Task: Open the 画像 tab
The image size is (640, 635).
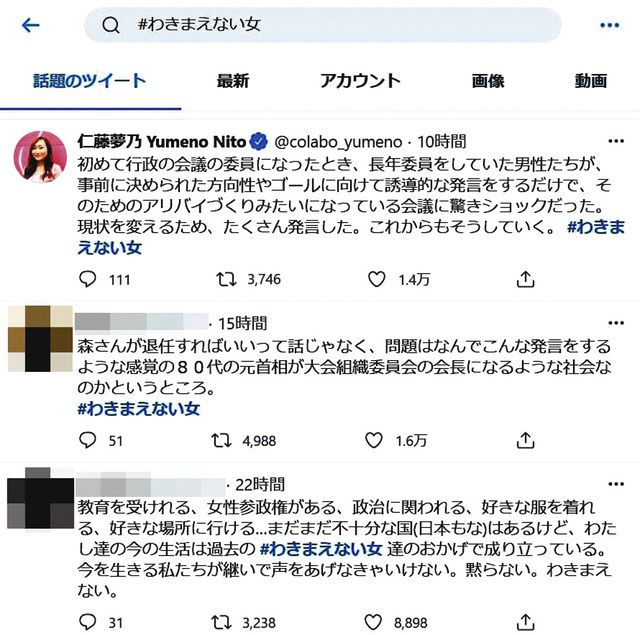Action: (488, 81)
